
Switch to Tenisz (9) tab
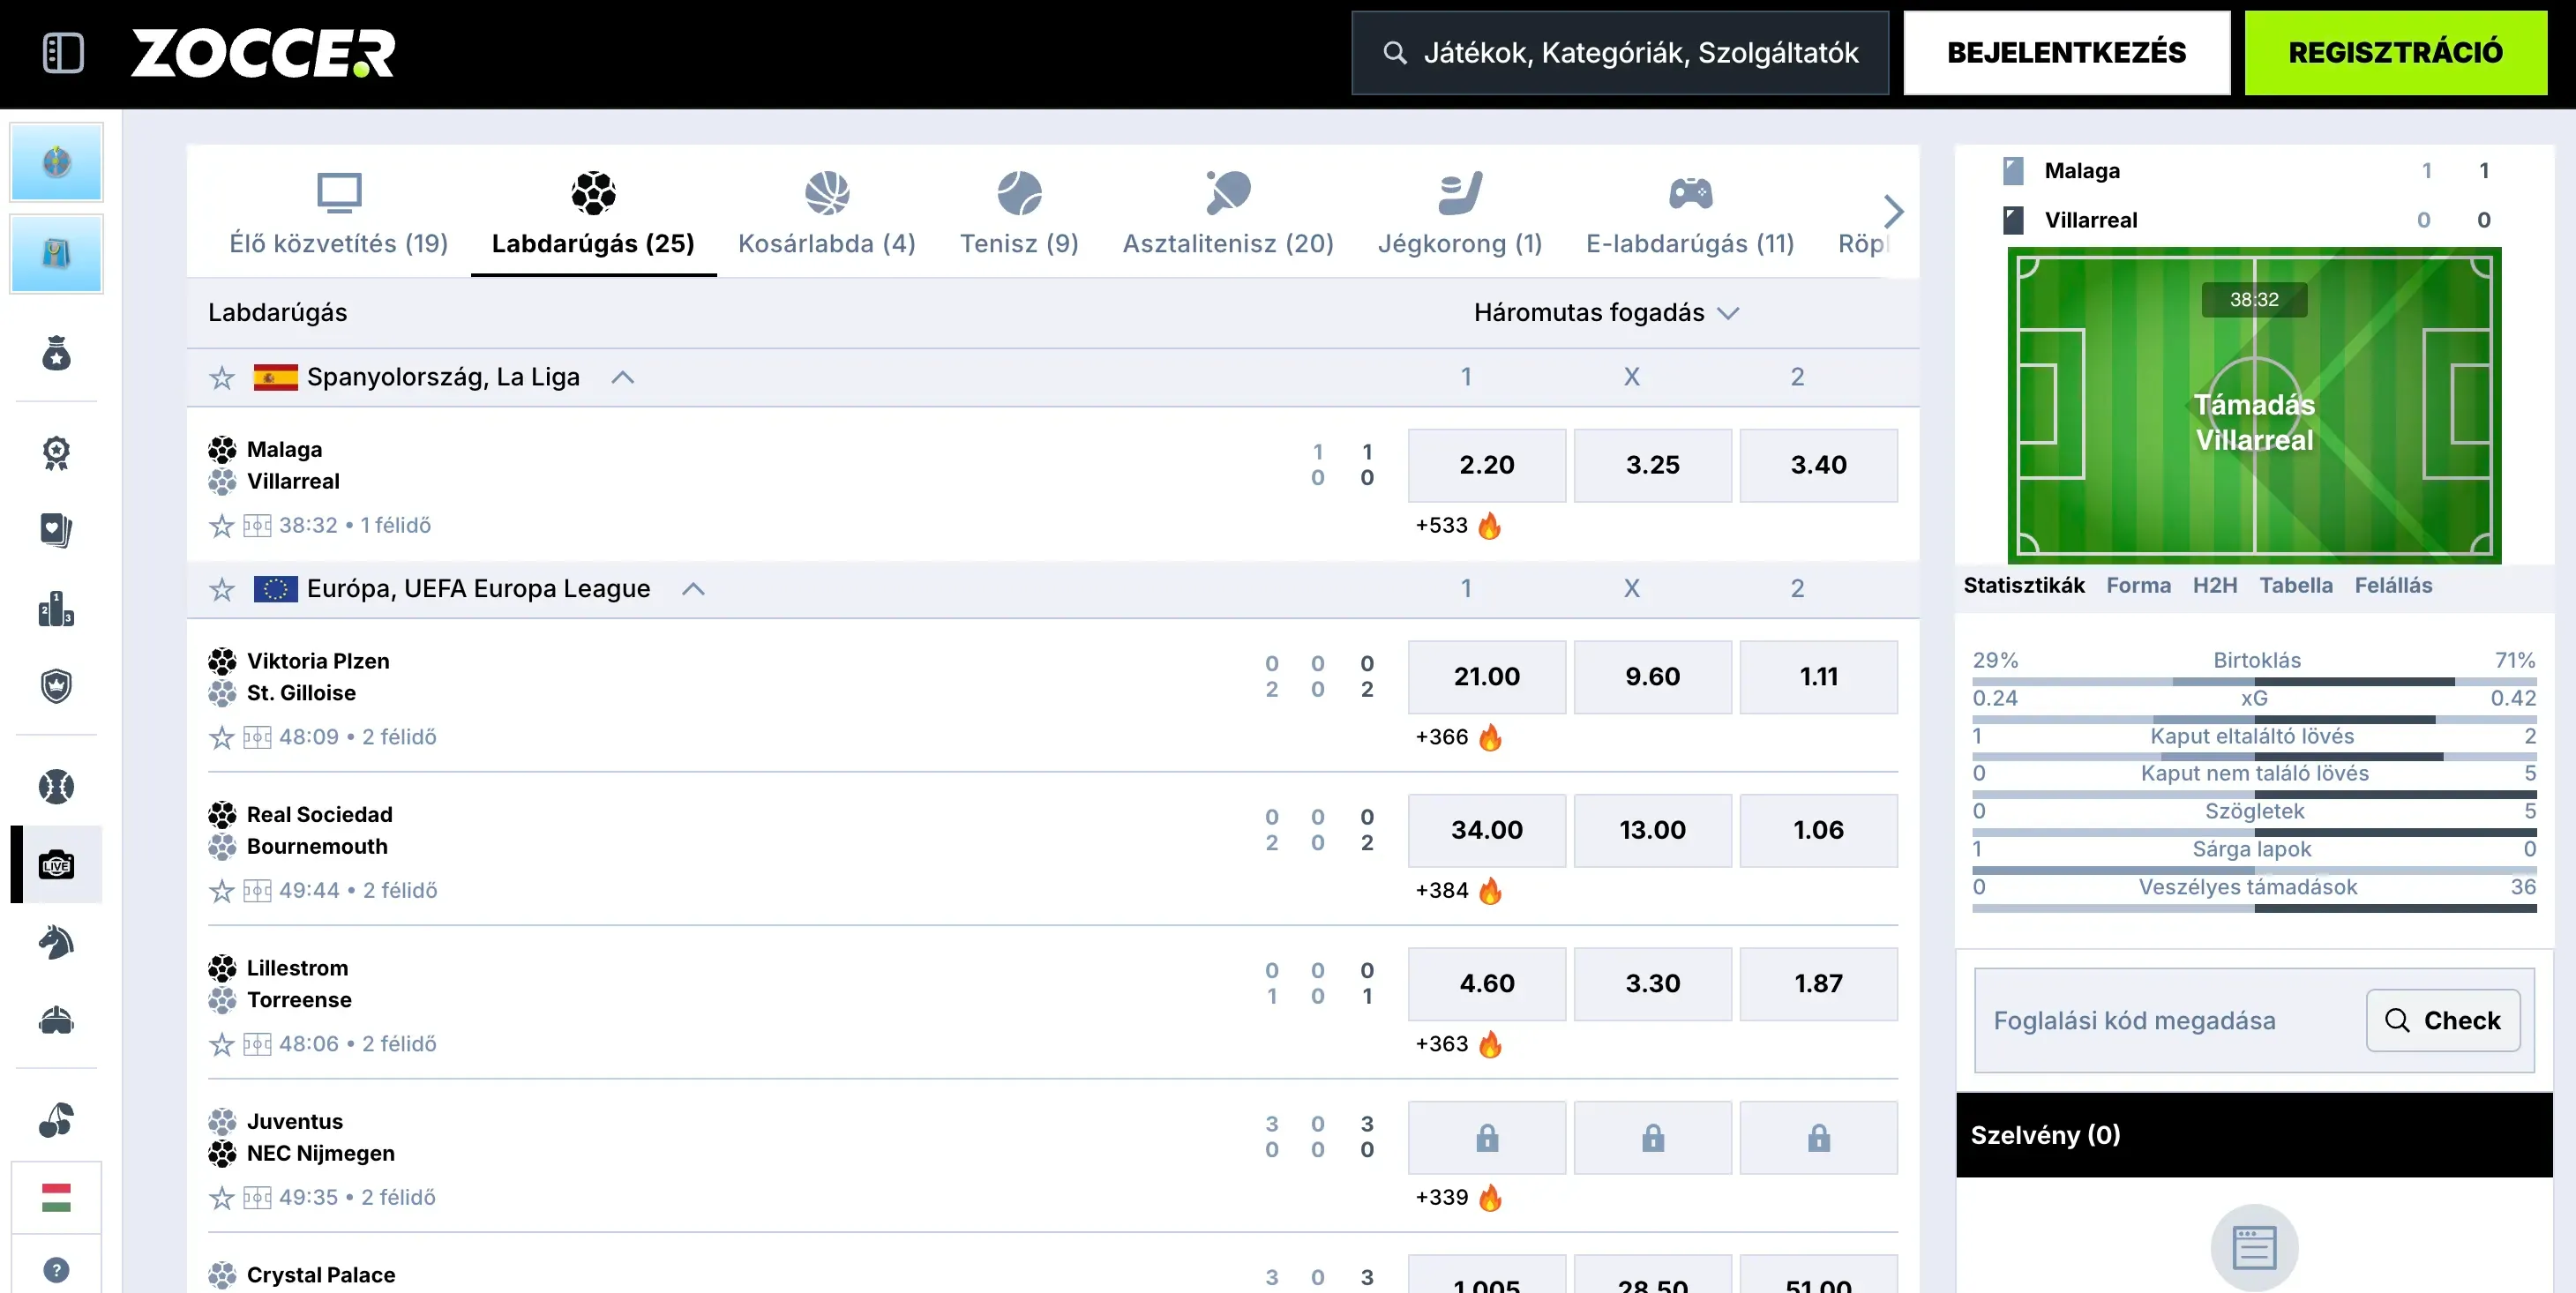pyautogui.click(x=1019, y=213)
